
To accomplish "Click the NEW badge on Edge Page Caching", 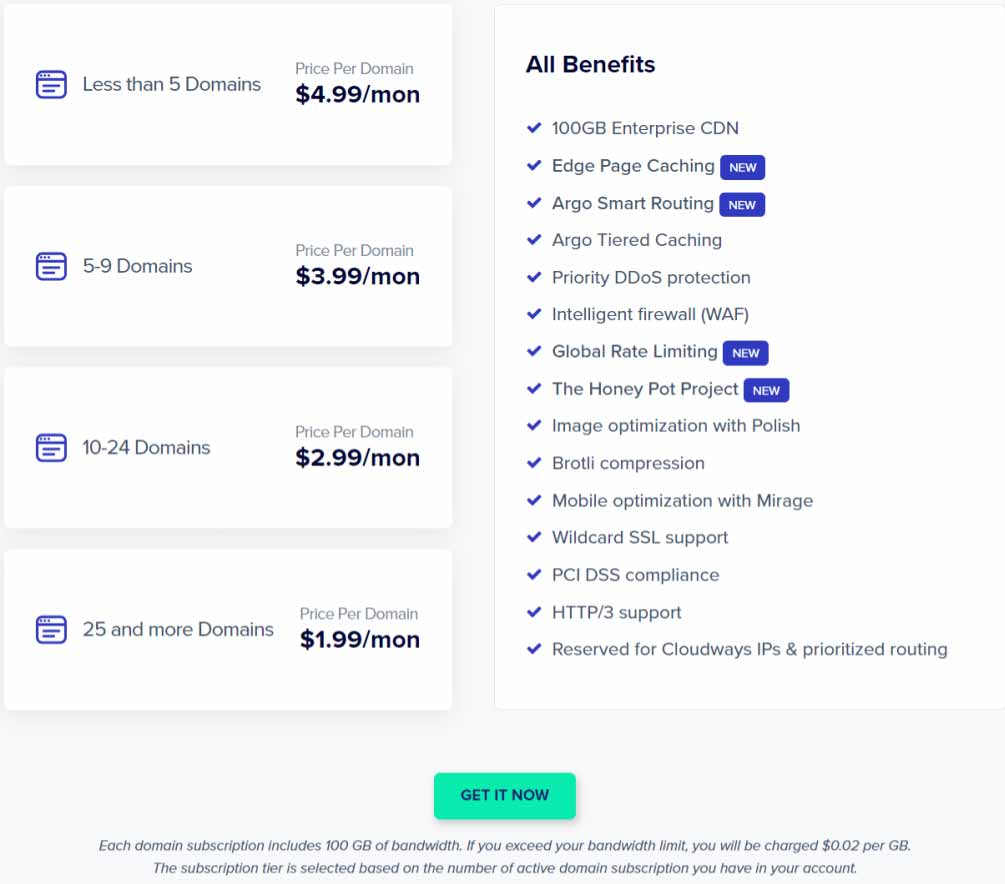I will point(743,167).
